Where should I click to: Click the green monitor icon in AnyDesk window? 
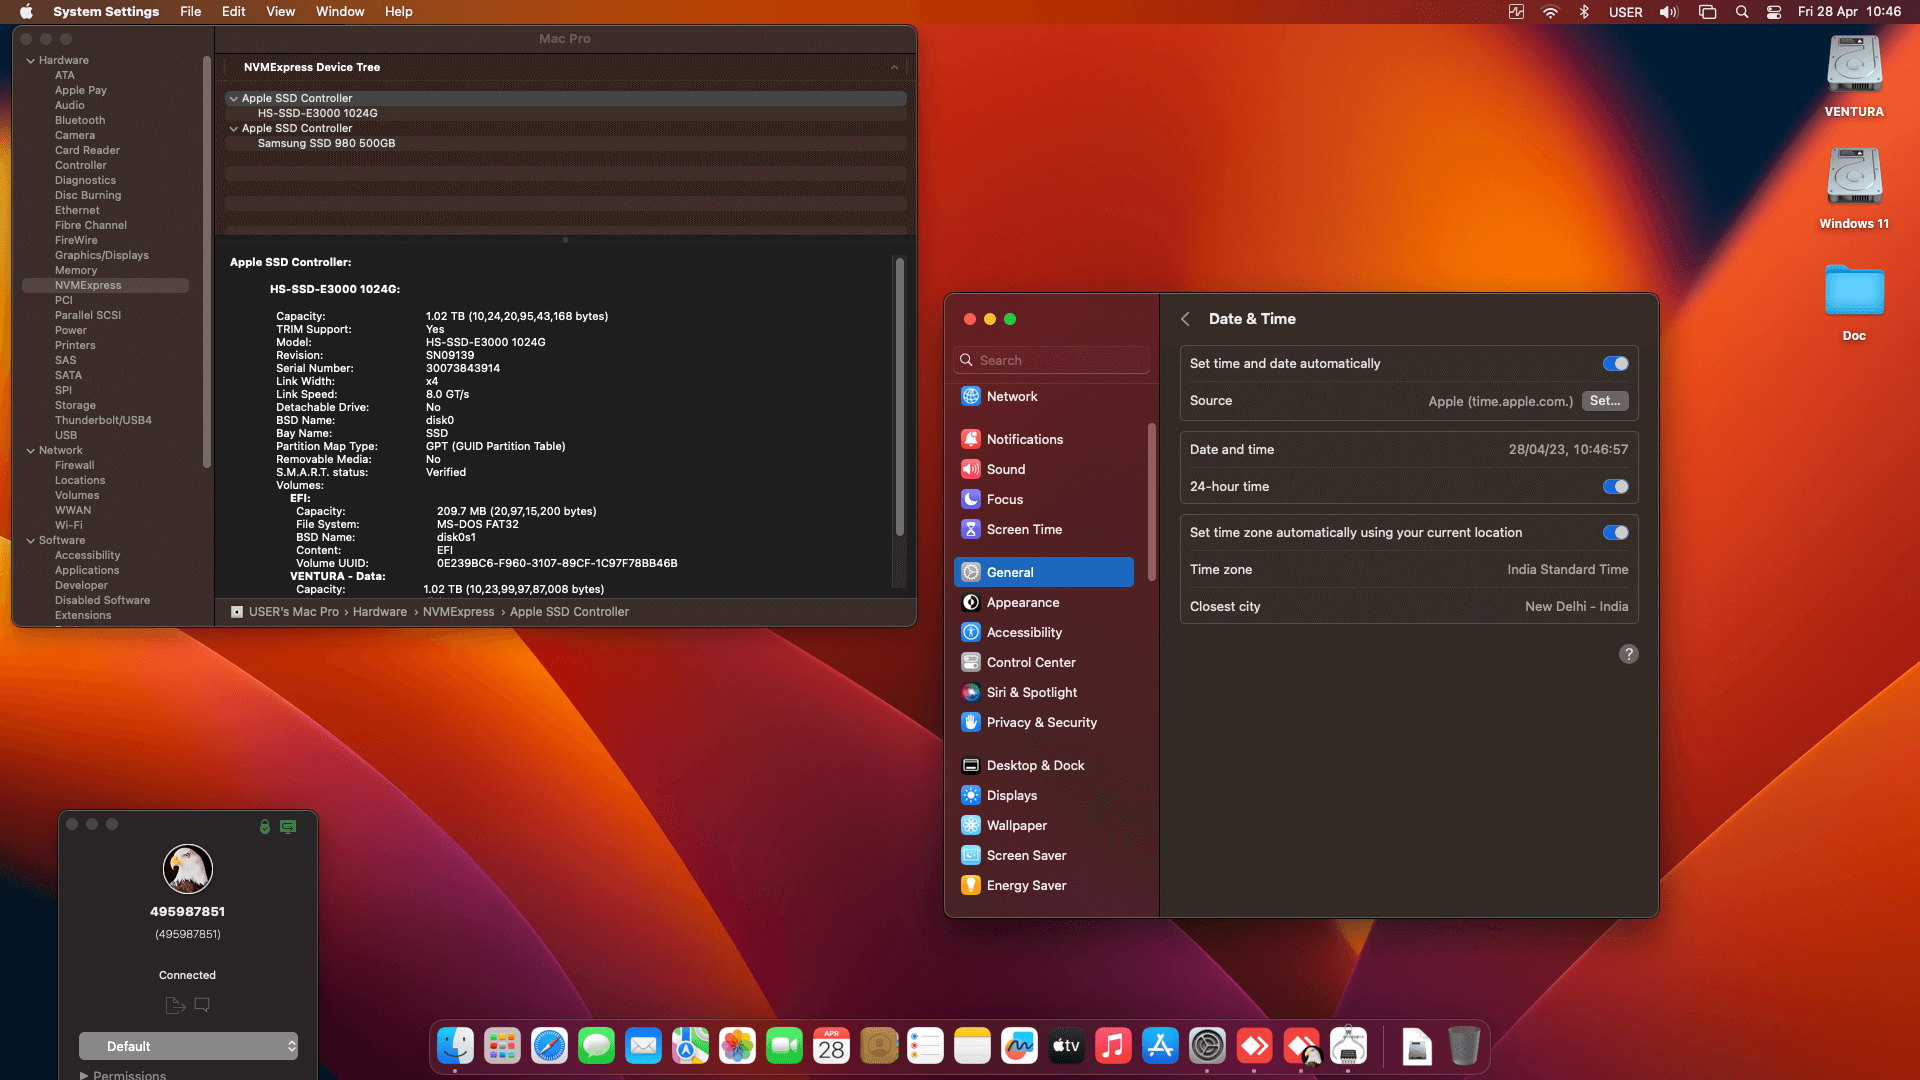(x=288, y=826)
